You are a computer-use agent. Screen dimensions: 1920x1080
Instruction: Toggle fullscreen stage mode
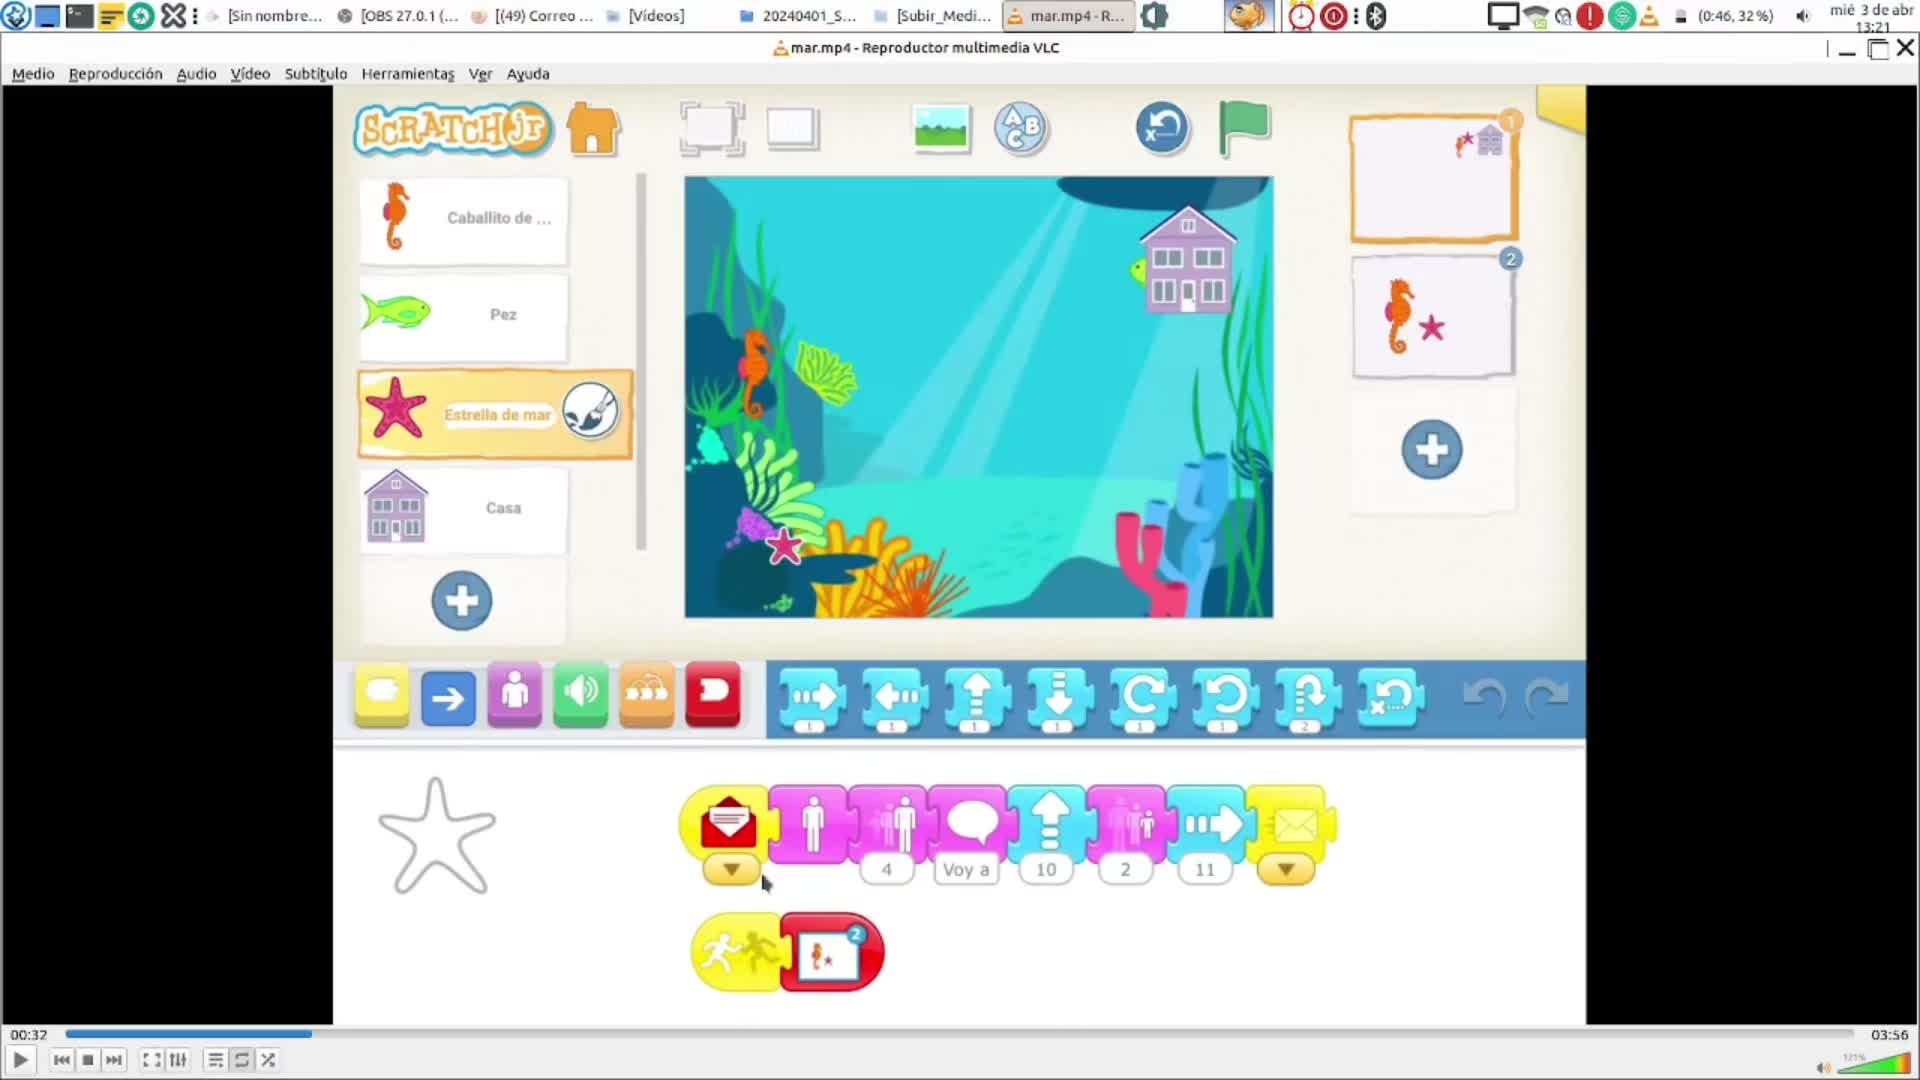click(711, 129)
